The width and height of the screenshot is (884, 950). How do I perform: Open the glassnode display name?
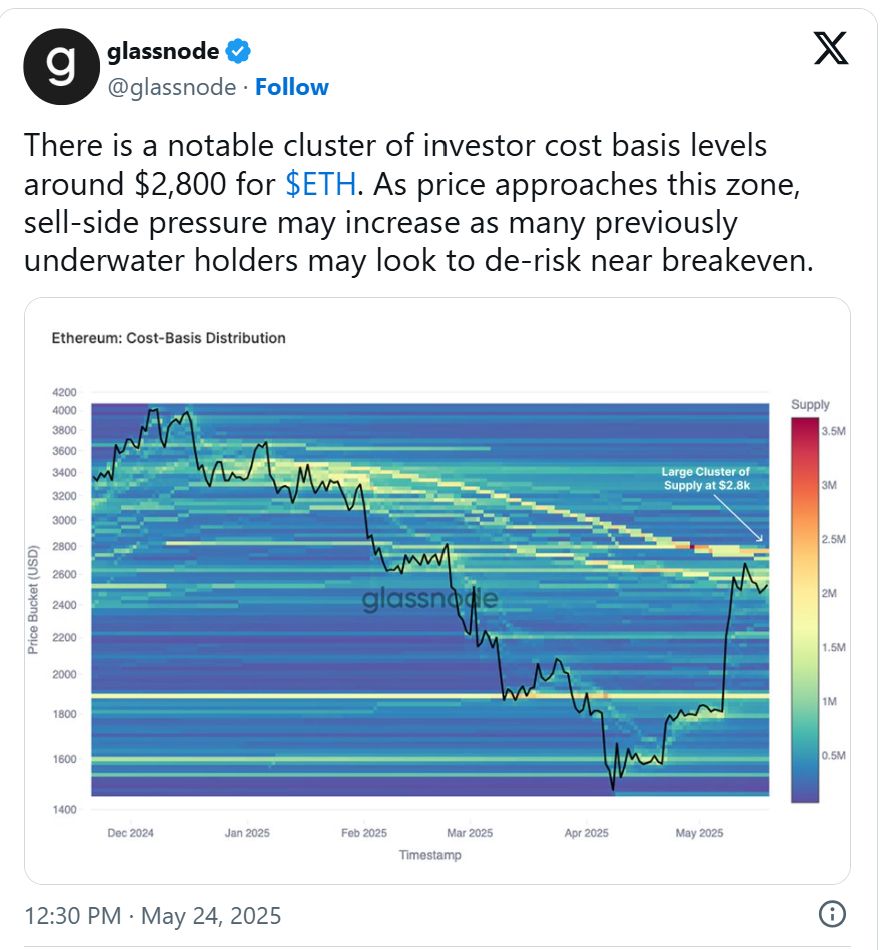[162, 49]
